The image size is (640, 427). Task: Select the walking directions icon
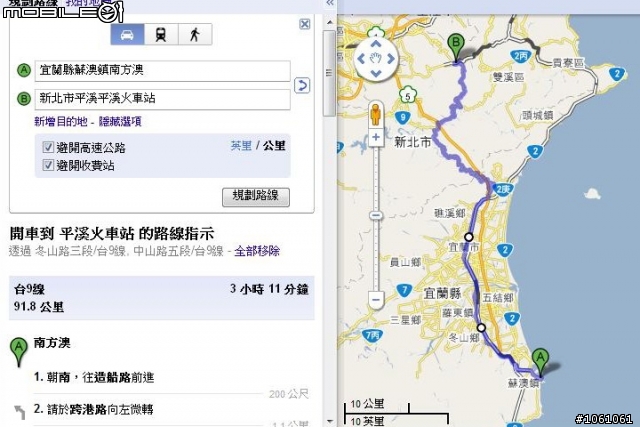click(195, 34)
